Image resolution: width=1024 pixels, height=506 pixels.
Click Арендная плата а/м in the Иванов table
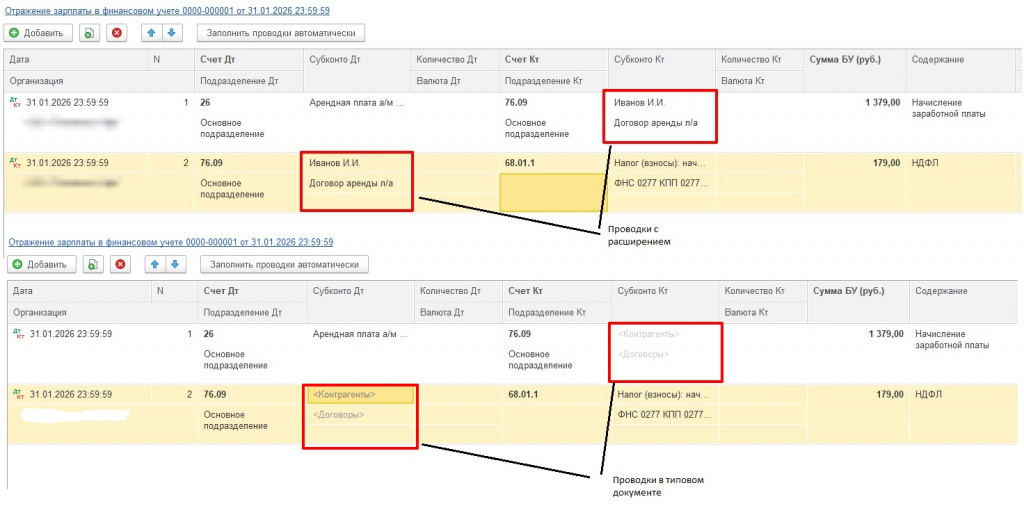coord(356,103)
